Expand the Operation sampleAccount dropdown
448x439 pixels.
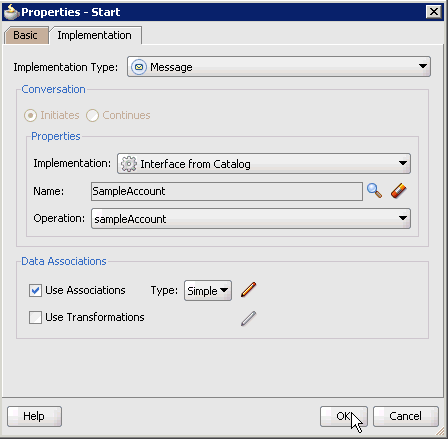tap(251, 219)
